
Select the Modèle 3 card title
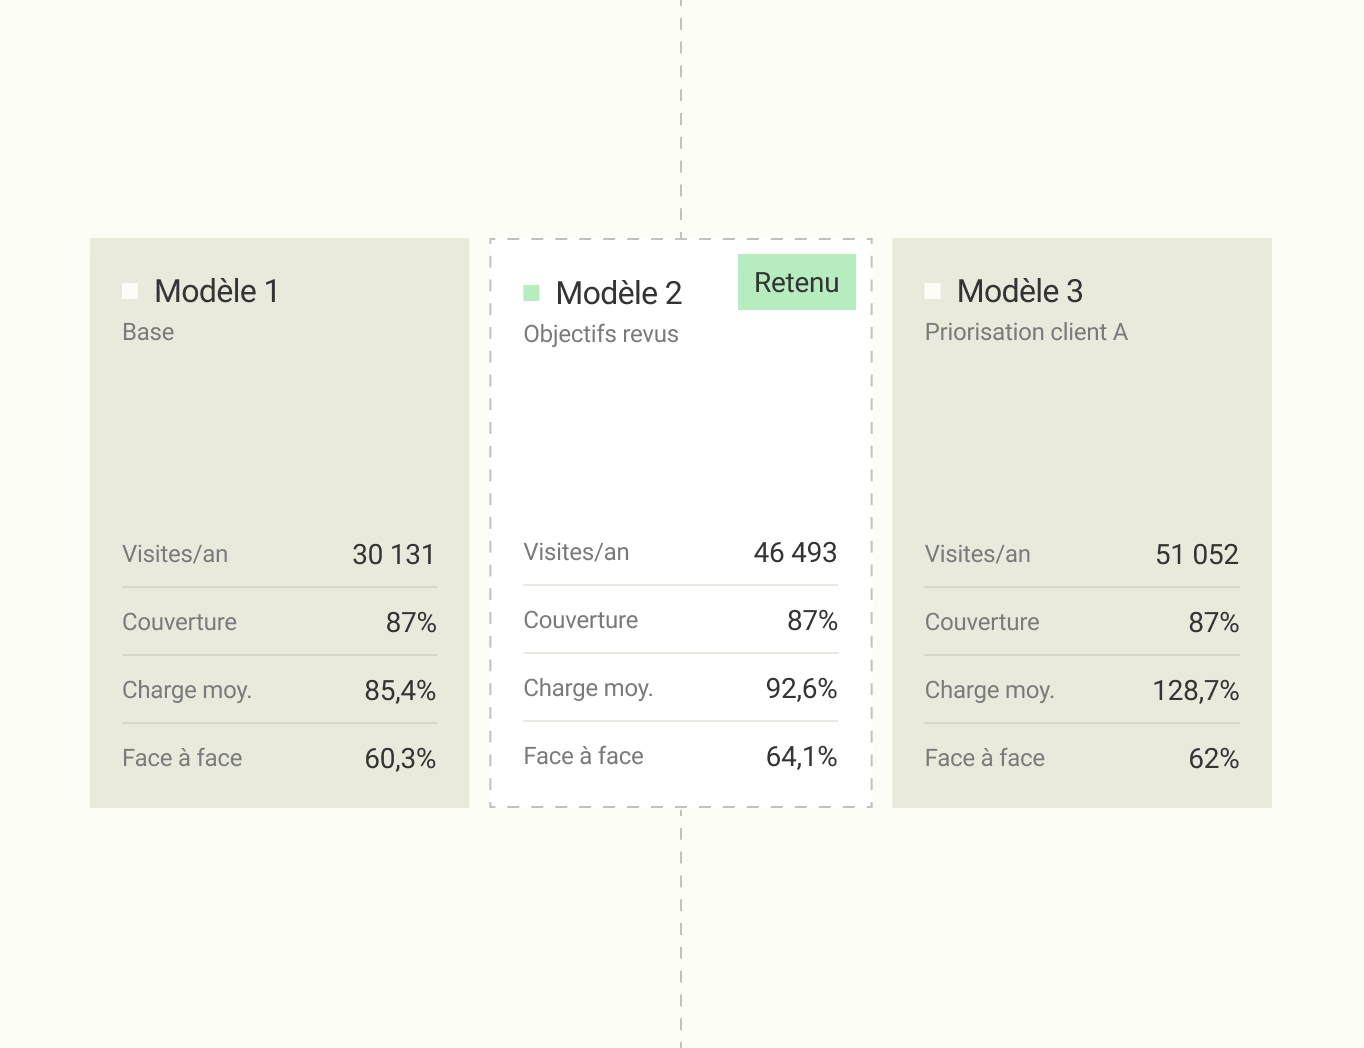pos(1020,291)
